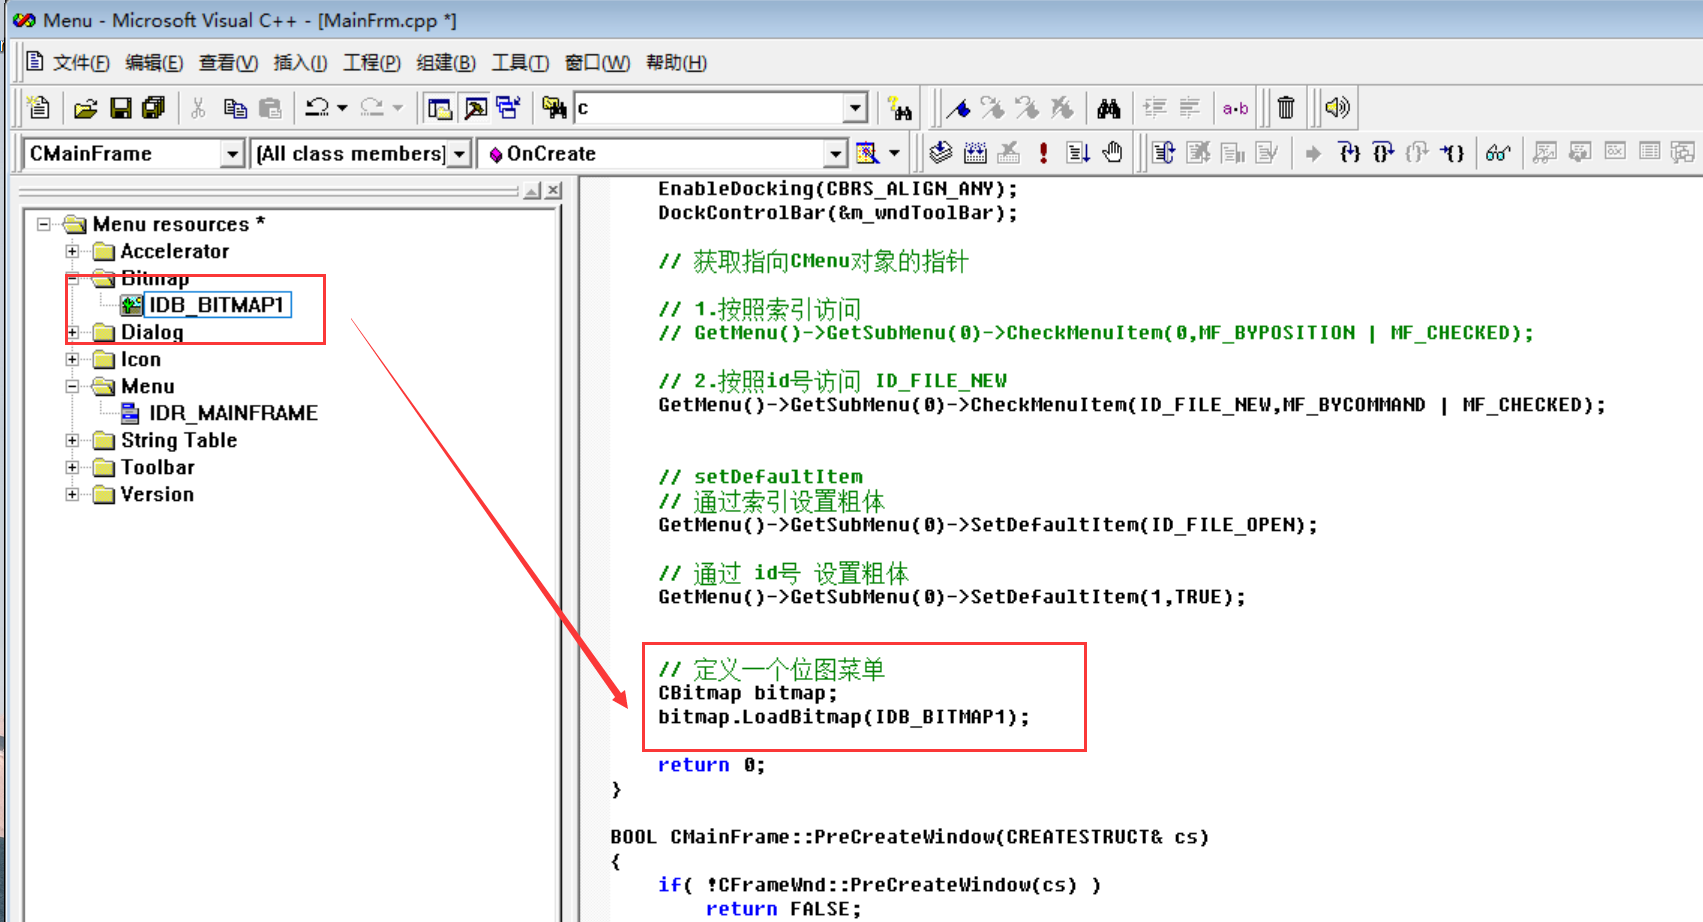Viewport: 1703px width, 922px height.
Task: Expand the Dialog folder
Action: coord(72,332)
